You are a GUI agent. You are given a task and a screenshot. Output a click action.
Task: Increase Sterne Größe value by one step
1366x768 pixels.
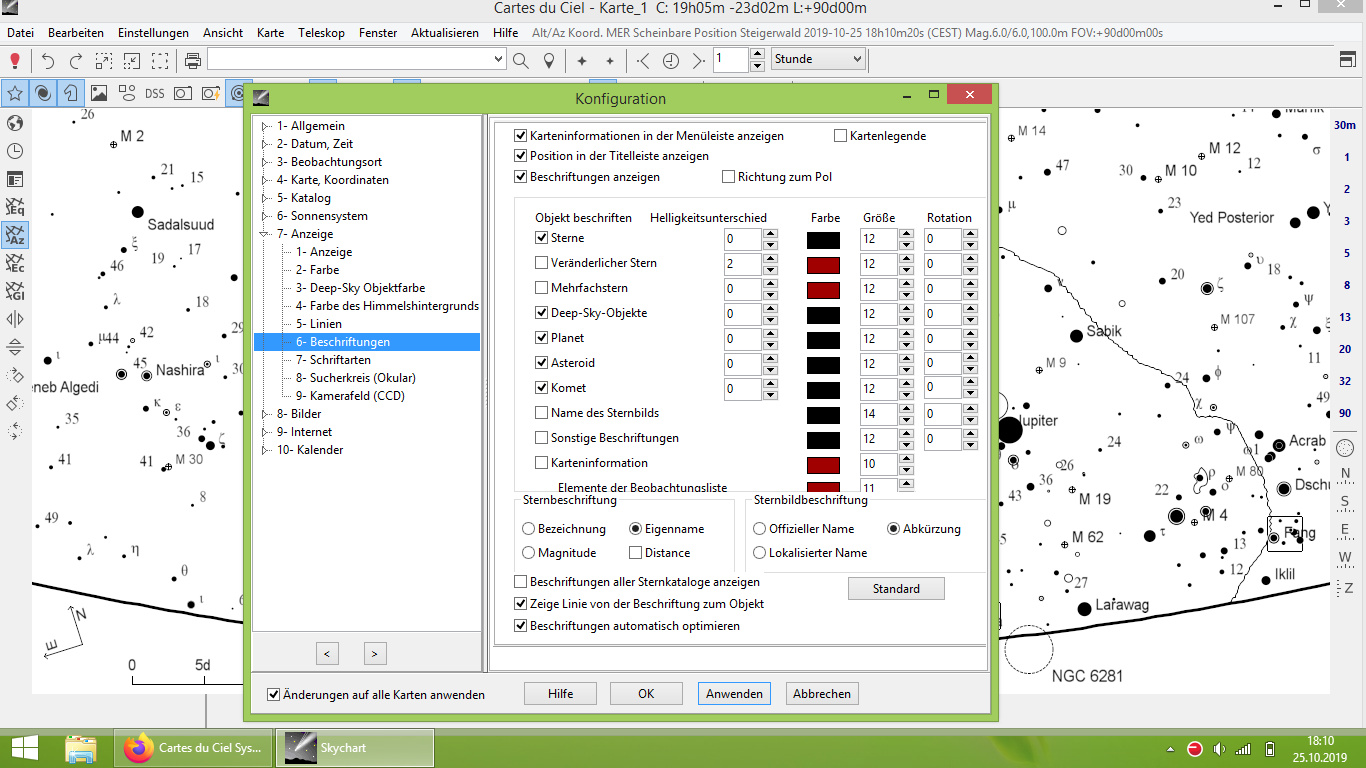click(906, 234)
